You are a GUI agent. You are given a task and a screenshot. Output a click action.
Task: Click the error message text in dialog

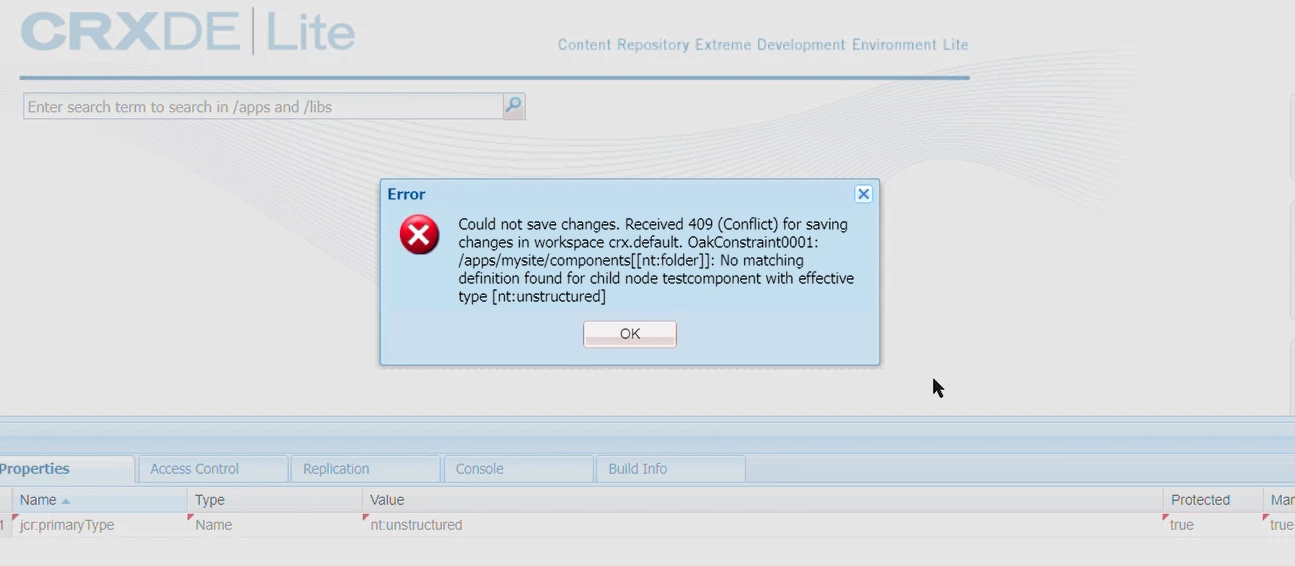656,260
